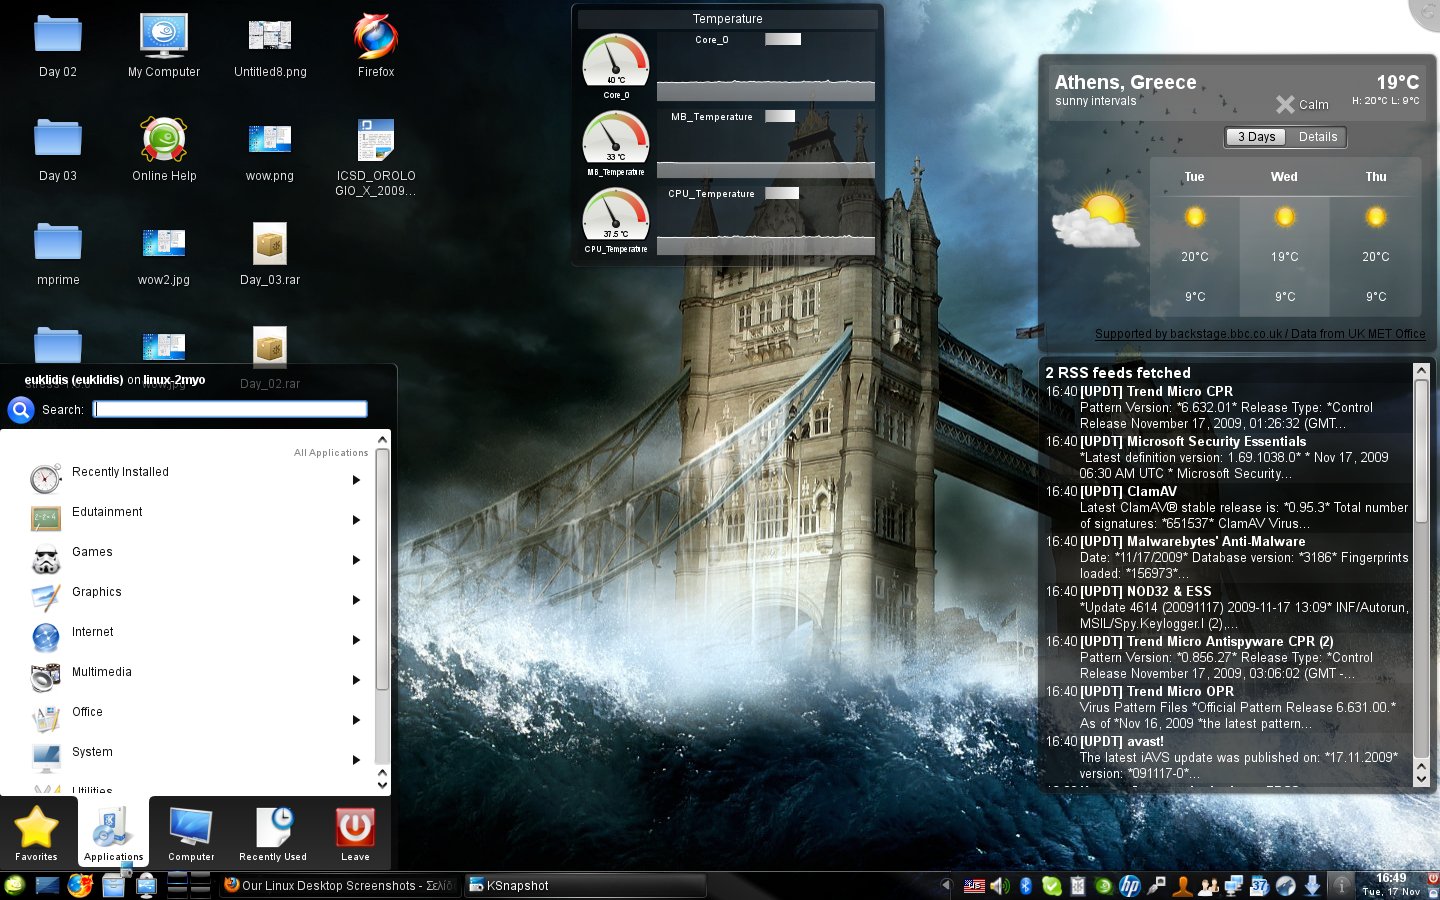The width and height of the screenshot is (1440, 900).
Task: Click the blue download arrow tray icon
Action: pyautogui.click(x=1312, y=886)
